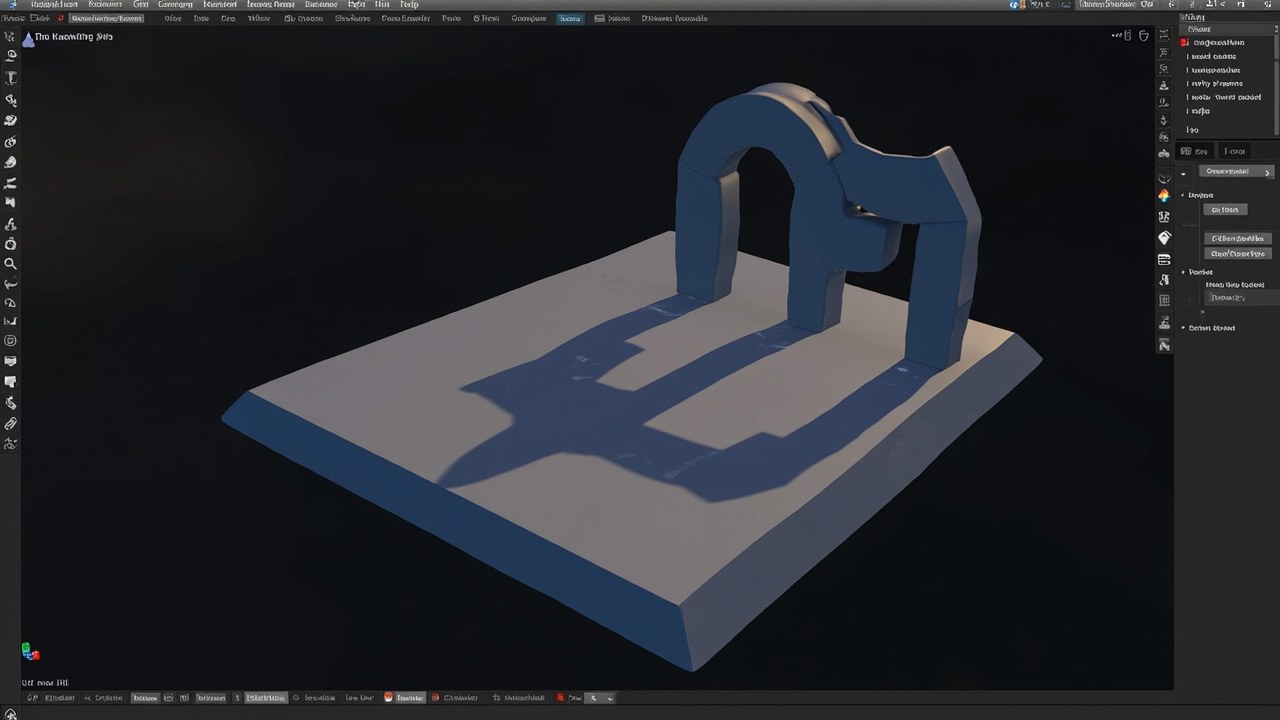Open the wide dropdown with chevron in properties panel
This screenshot has width=1280, height=720.
[x=1236, y=172]
